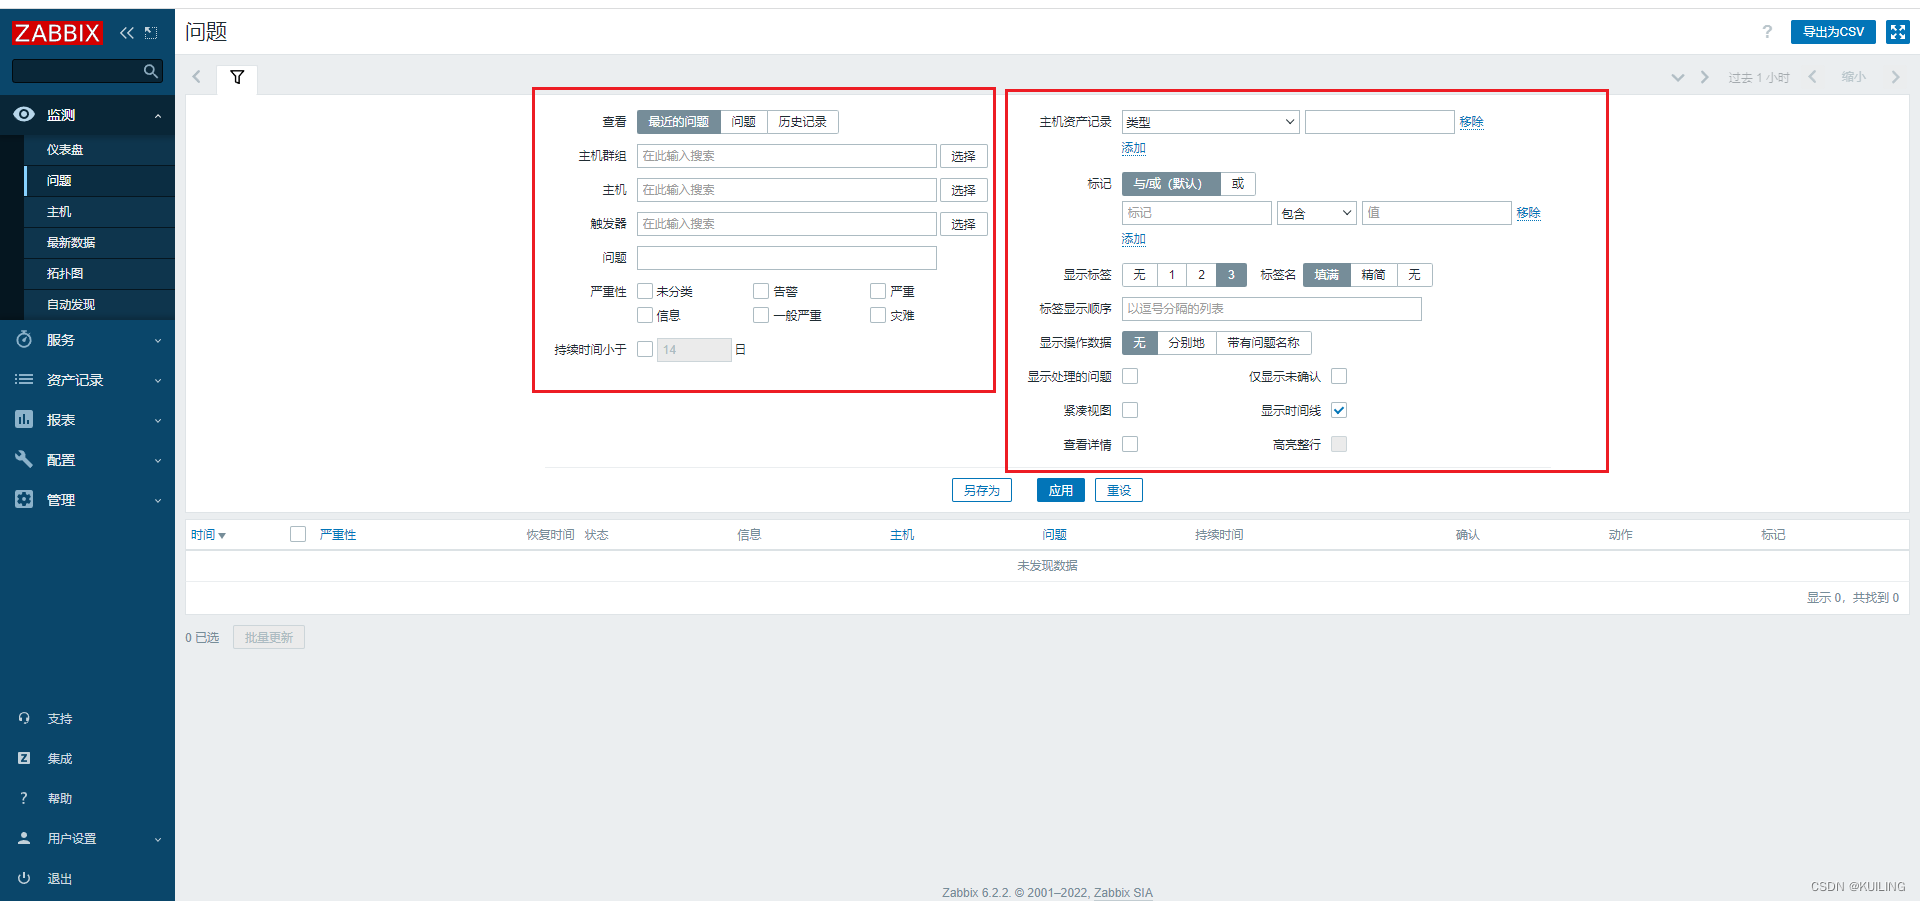Click the 问题 text input field
The width and height of the screenshot is (1920, 901).
(x=786, y=258)
